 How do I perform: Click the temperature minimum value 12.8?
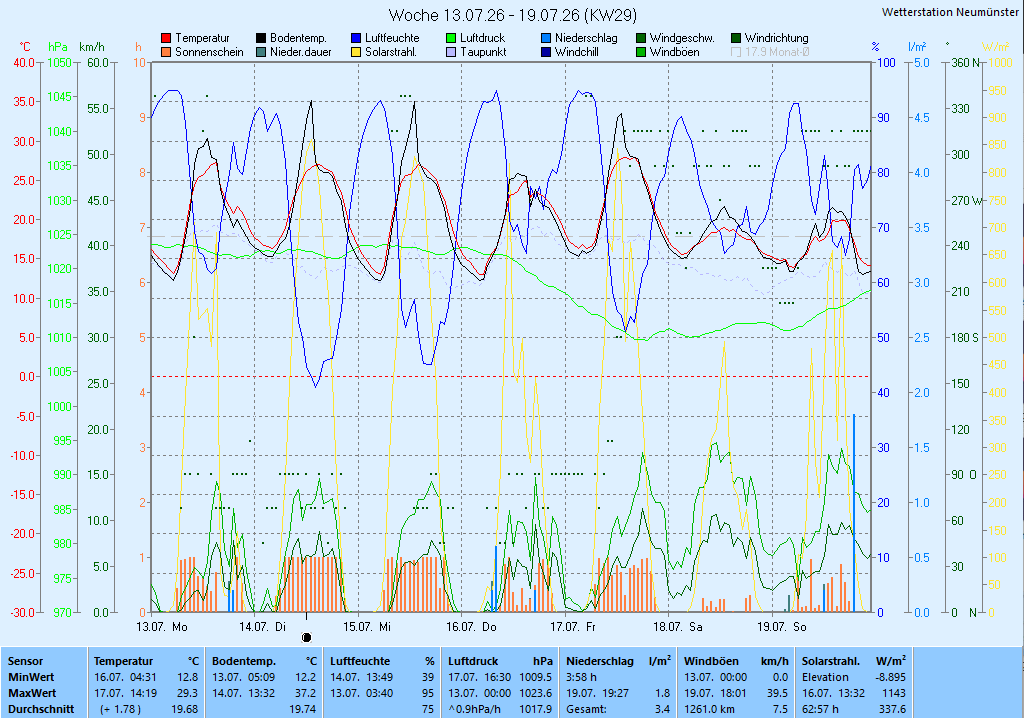(x=187, y=677)
